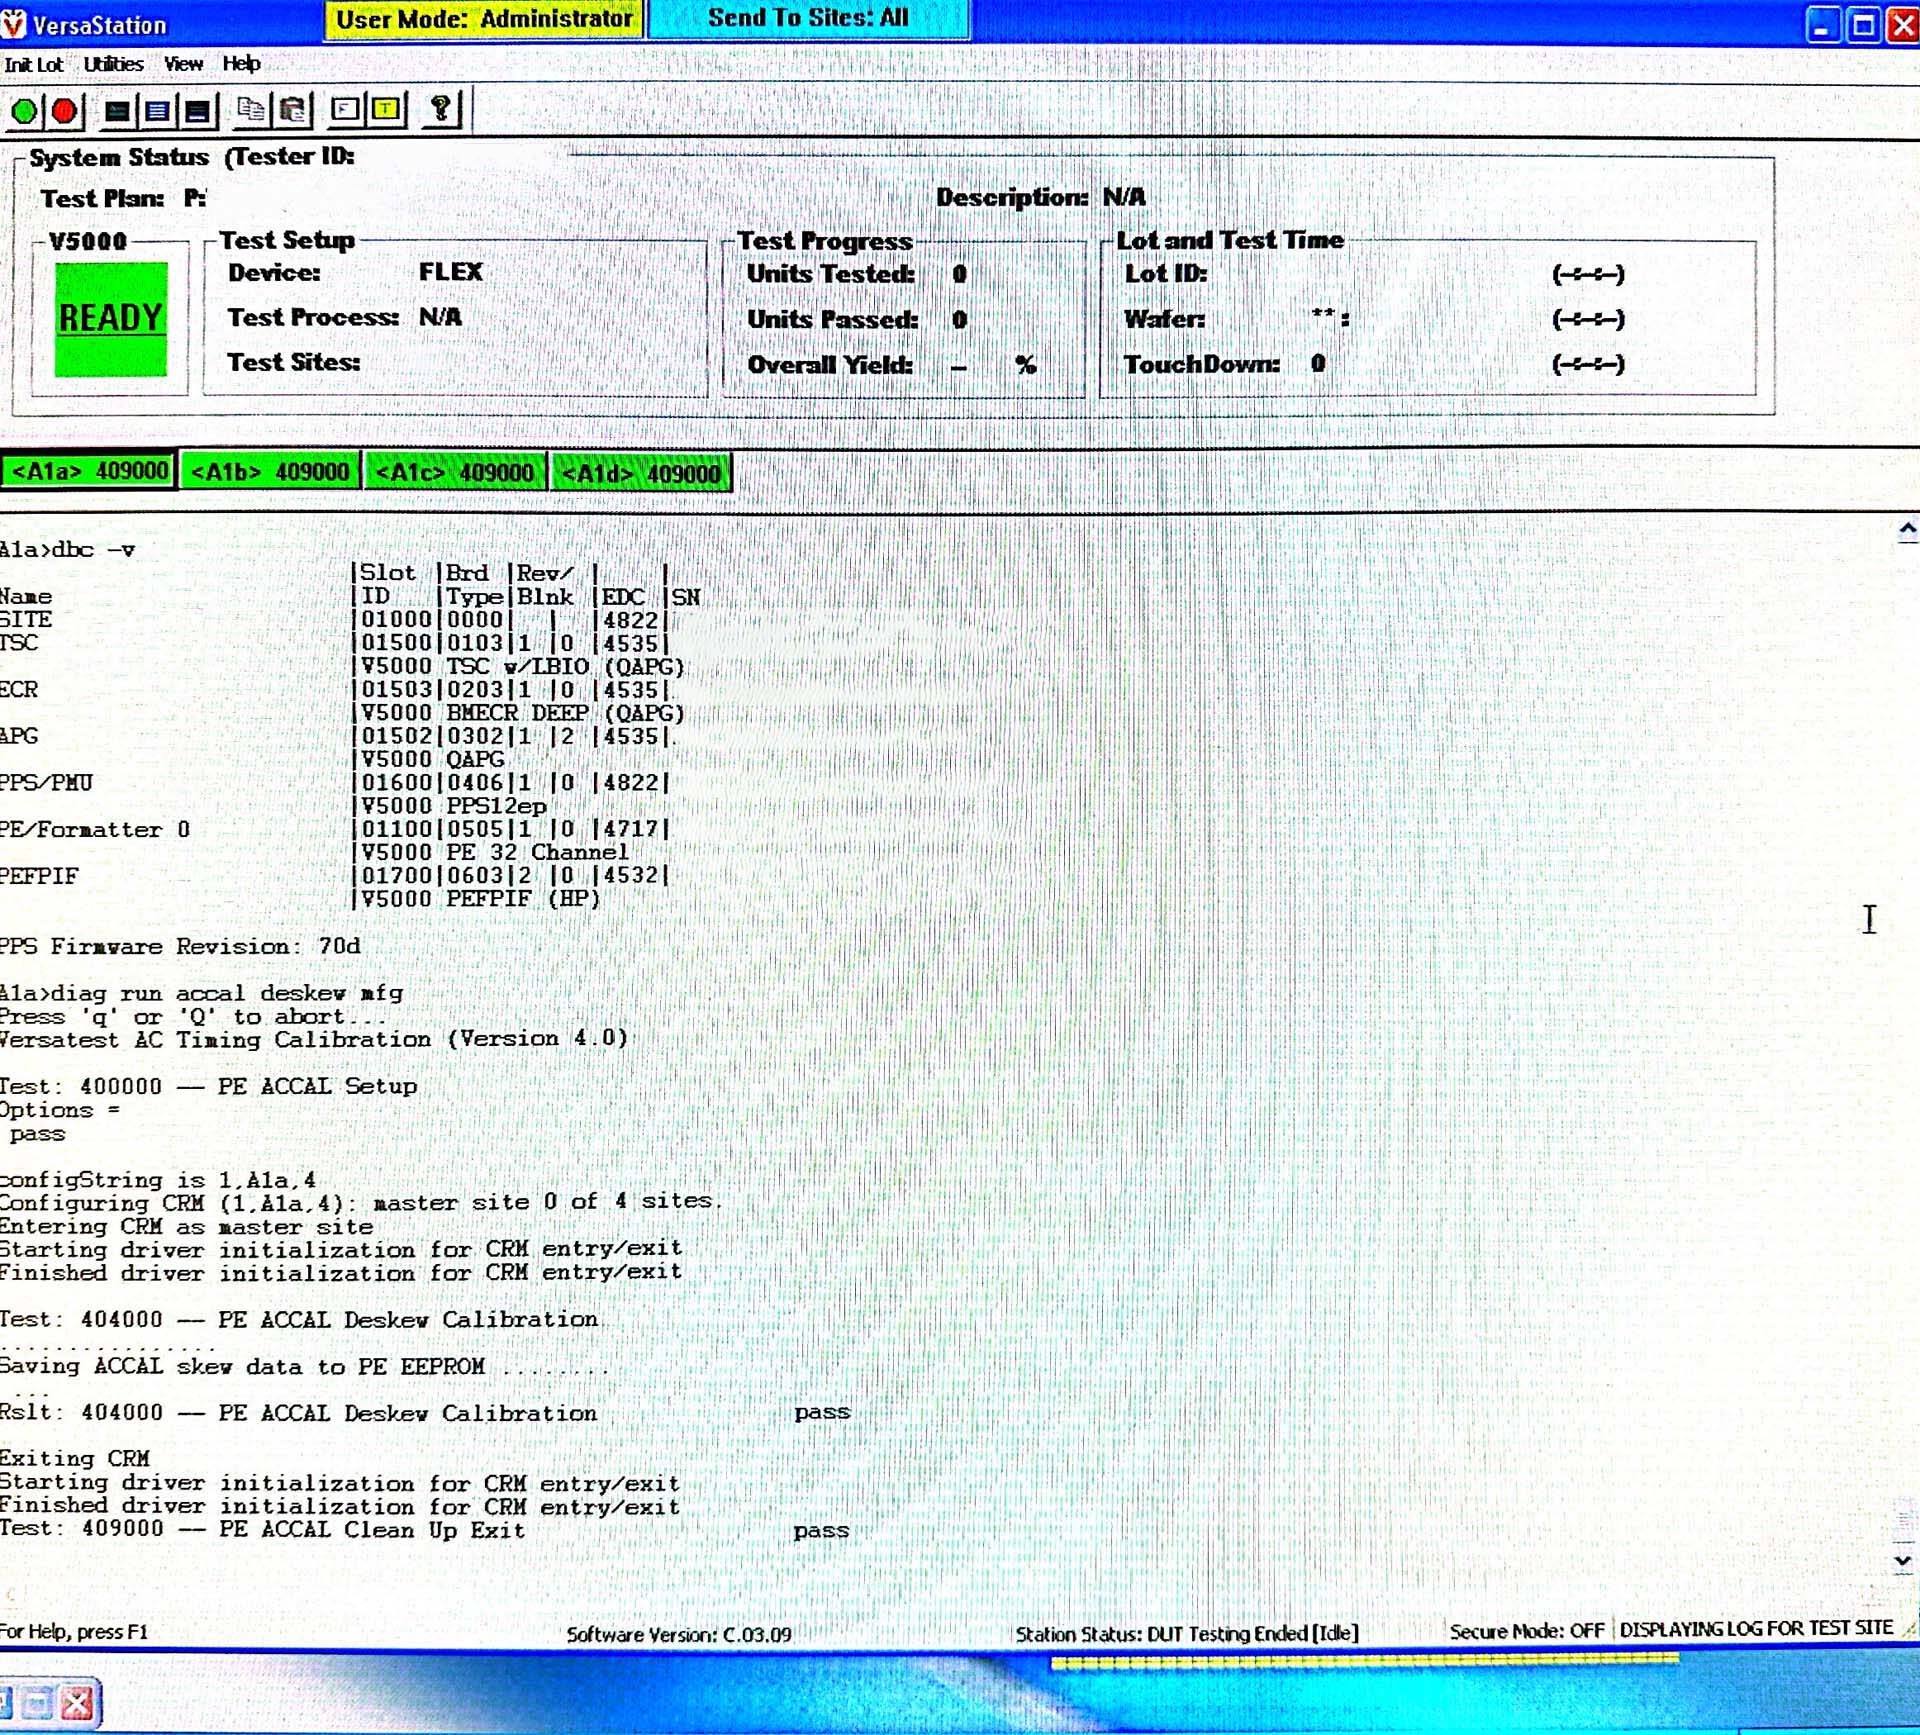Image resolution: width=1920 pixels, height=1735 pixels.
Task: Click the red stop button in toolbar
Action: click(x=65, y=111)
